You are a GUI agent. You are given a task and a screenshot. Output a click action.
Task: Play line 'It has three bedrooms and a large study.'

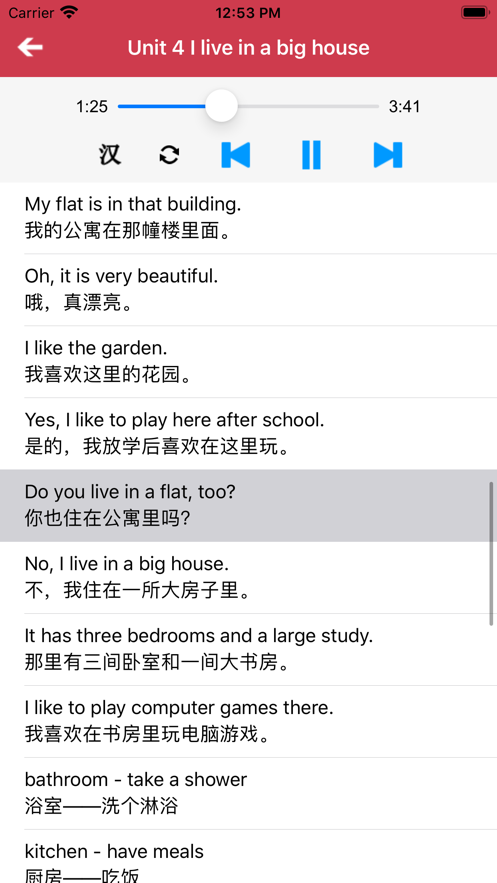(x=248, y=650)
